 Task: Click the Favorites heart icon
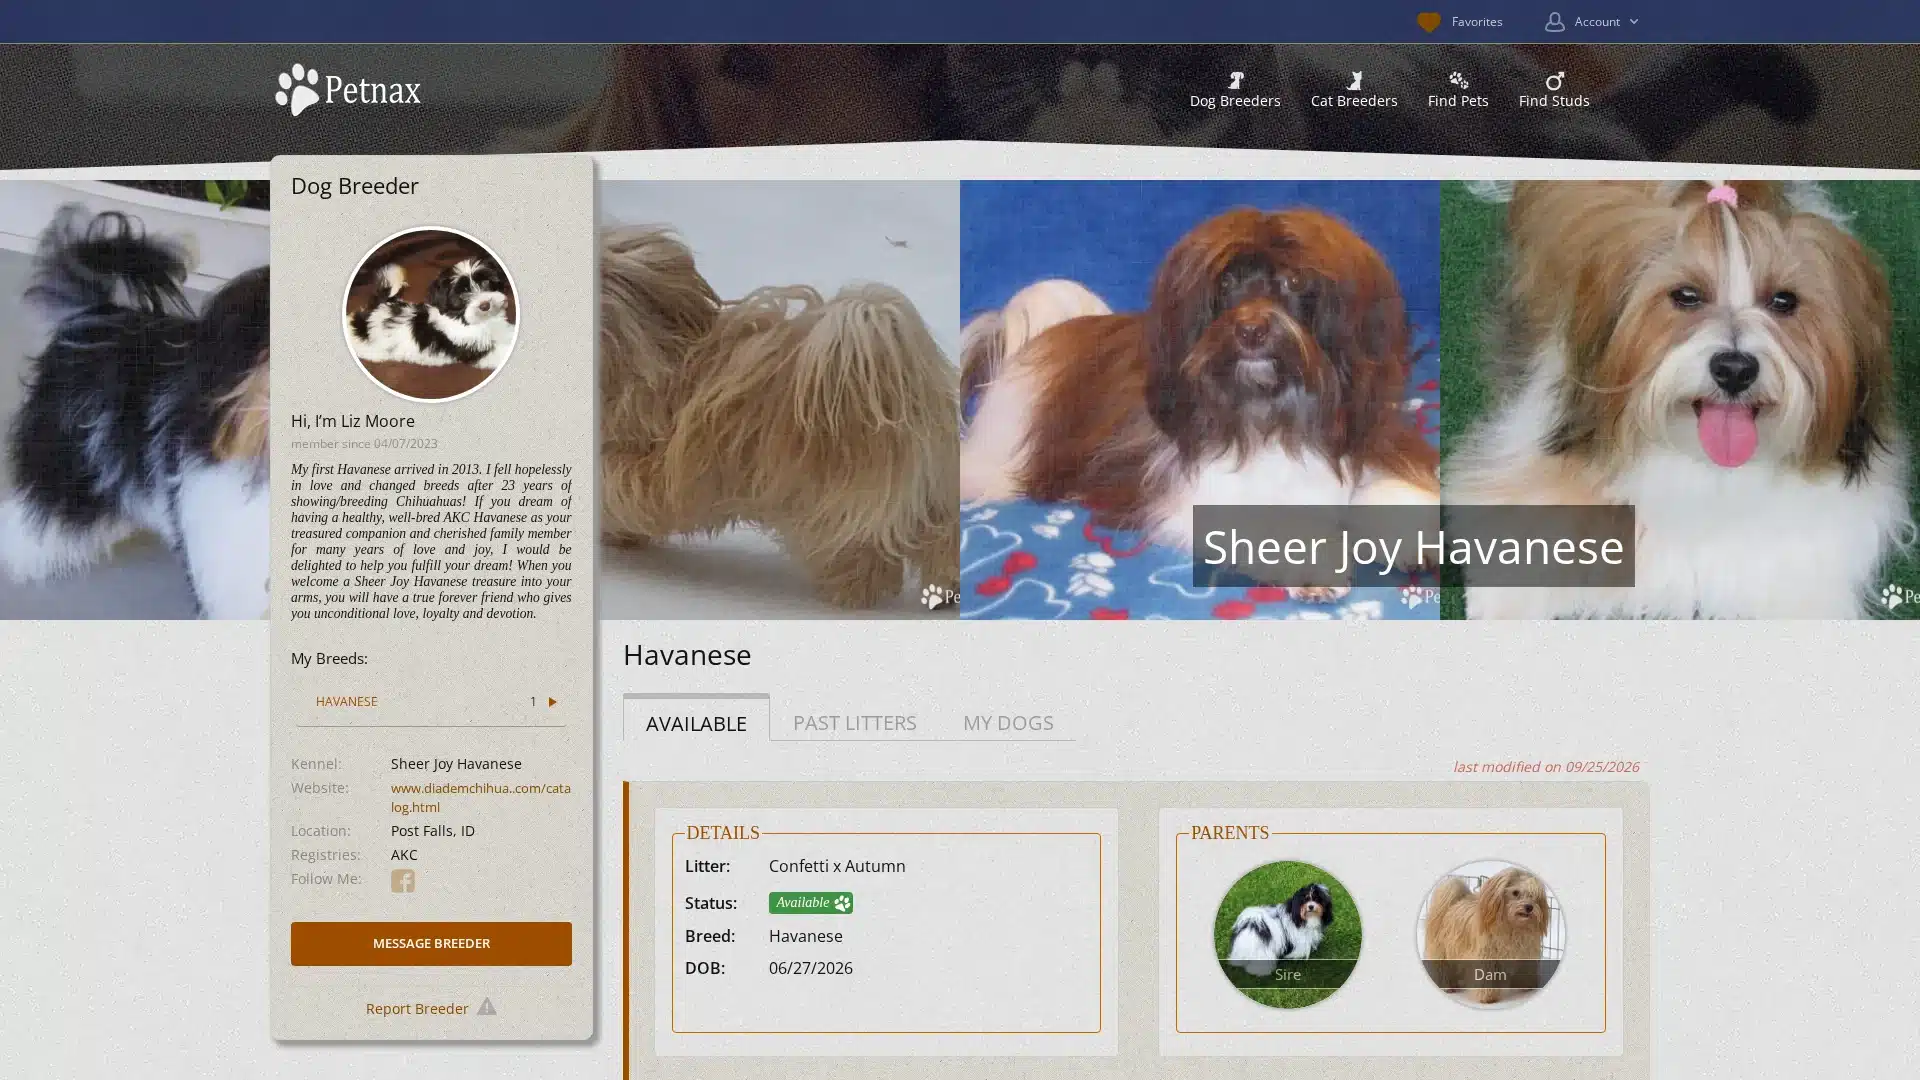tap(1428, 22)
